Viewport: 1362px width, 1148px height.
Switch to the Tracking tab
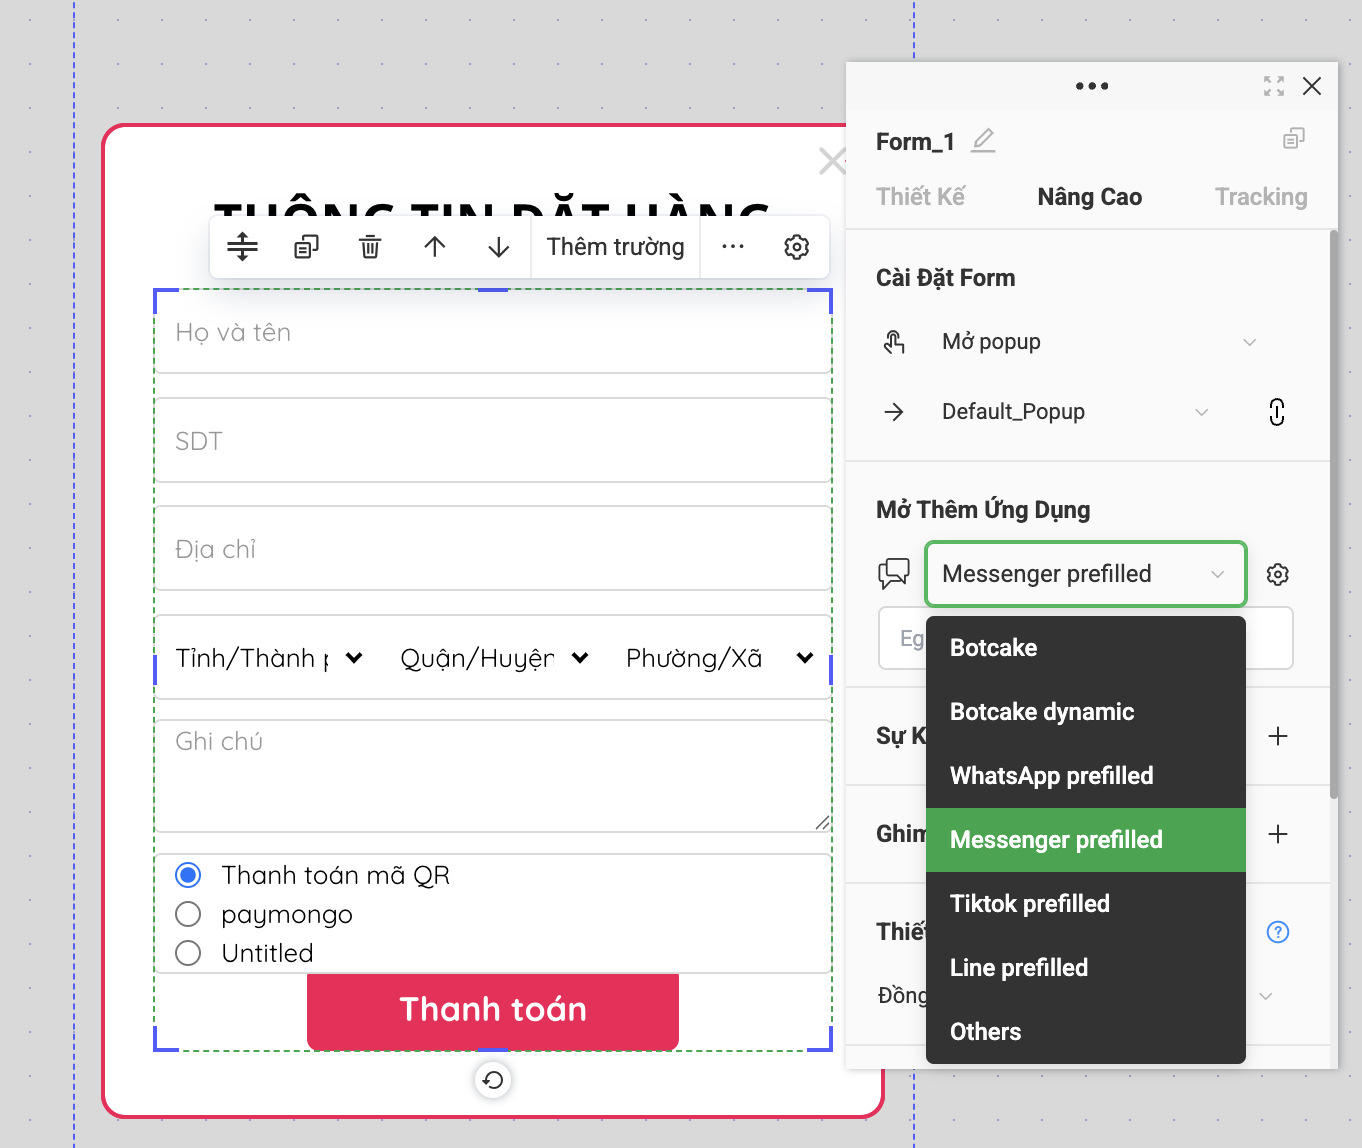1261,197
